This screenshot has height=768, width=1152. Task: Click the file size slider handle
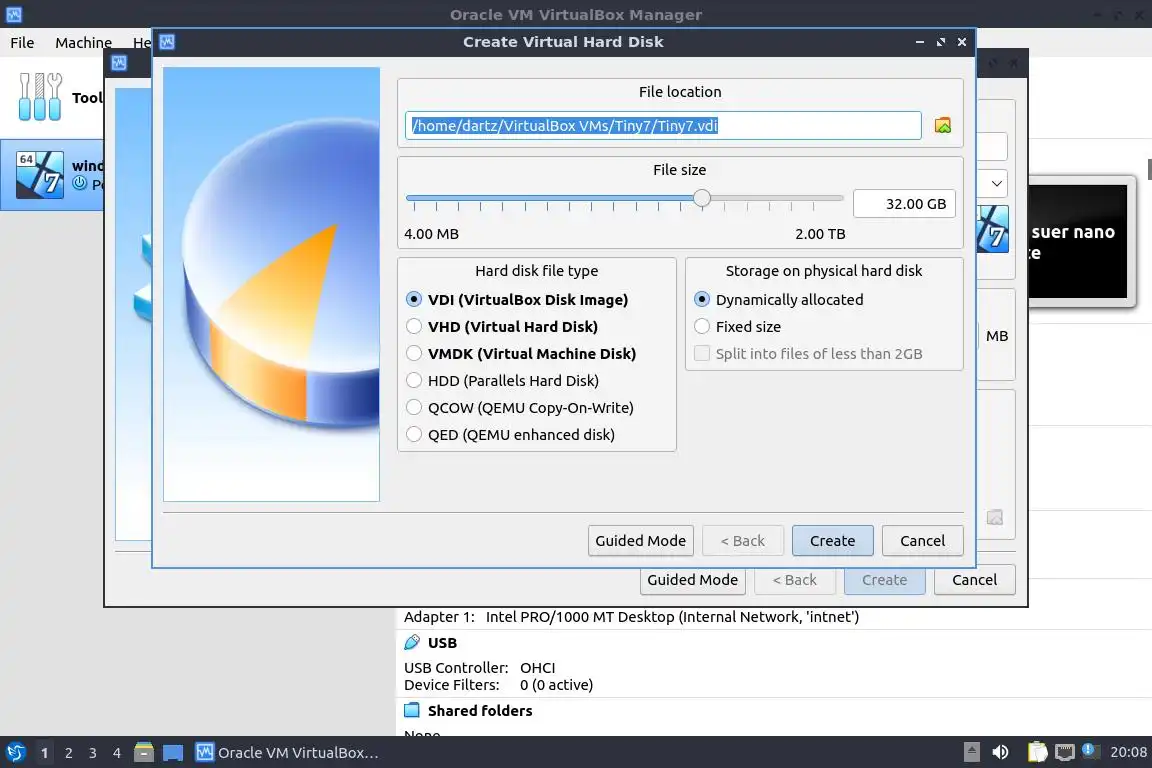pyautogui.click(x=702, y=198)
